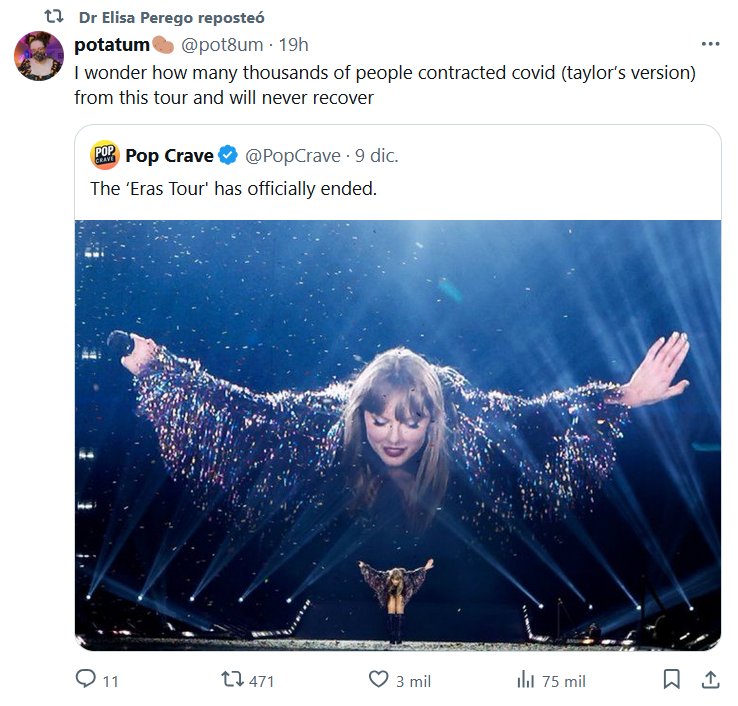Open tweet timestamp 19h
This screenshot has height=706, width=738.
[x=294, y=44]
